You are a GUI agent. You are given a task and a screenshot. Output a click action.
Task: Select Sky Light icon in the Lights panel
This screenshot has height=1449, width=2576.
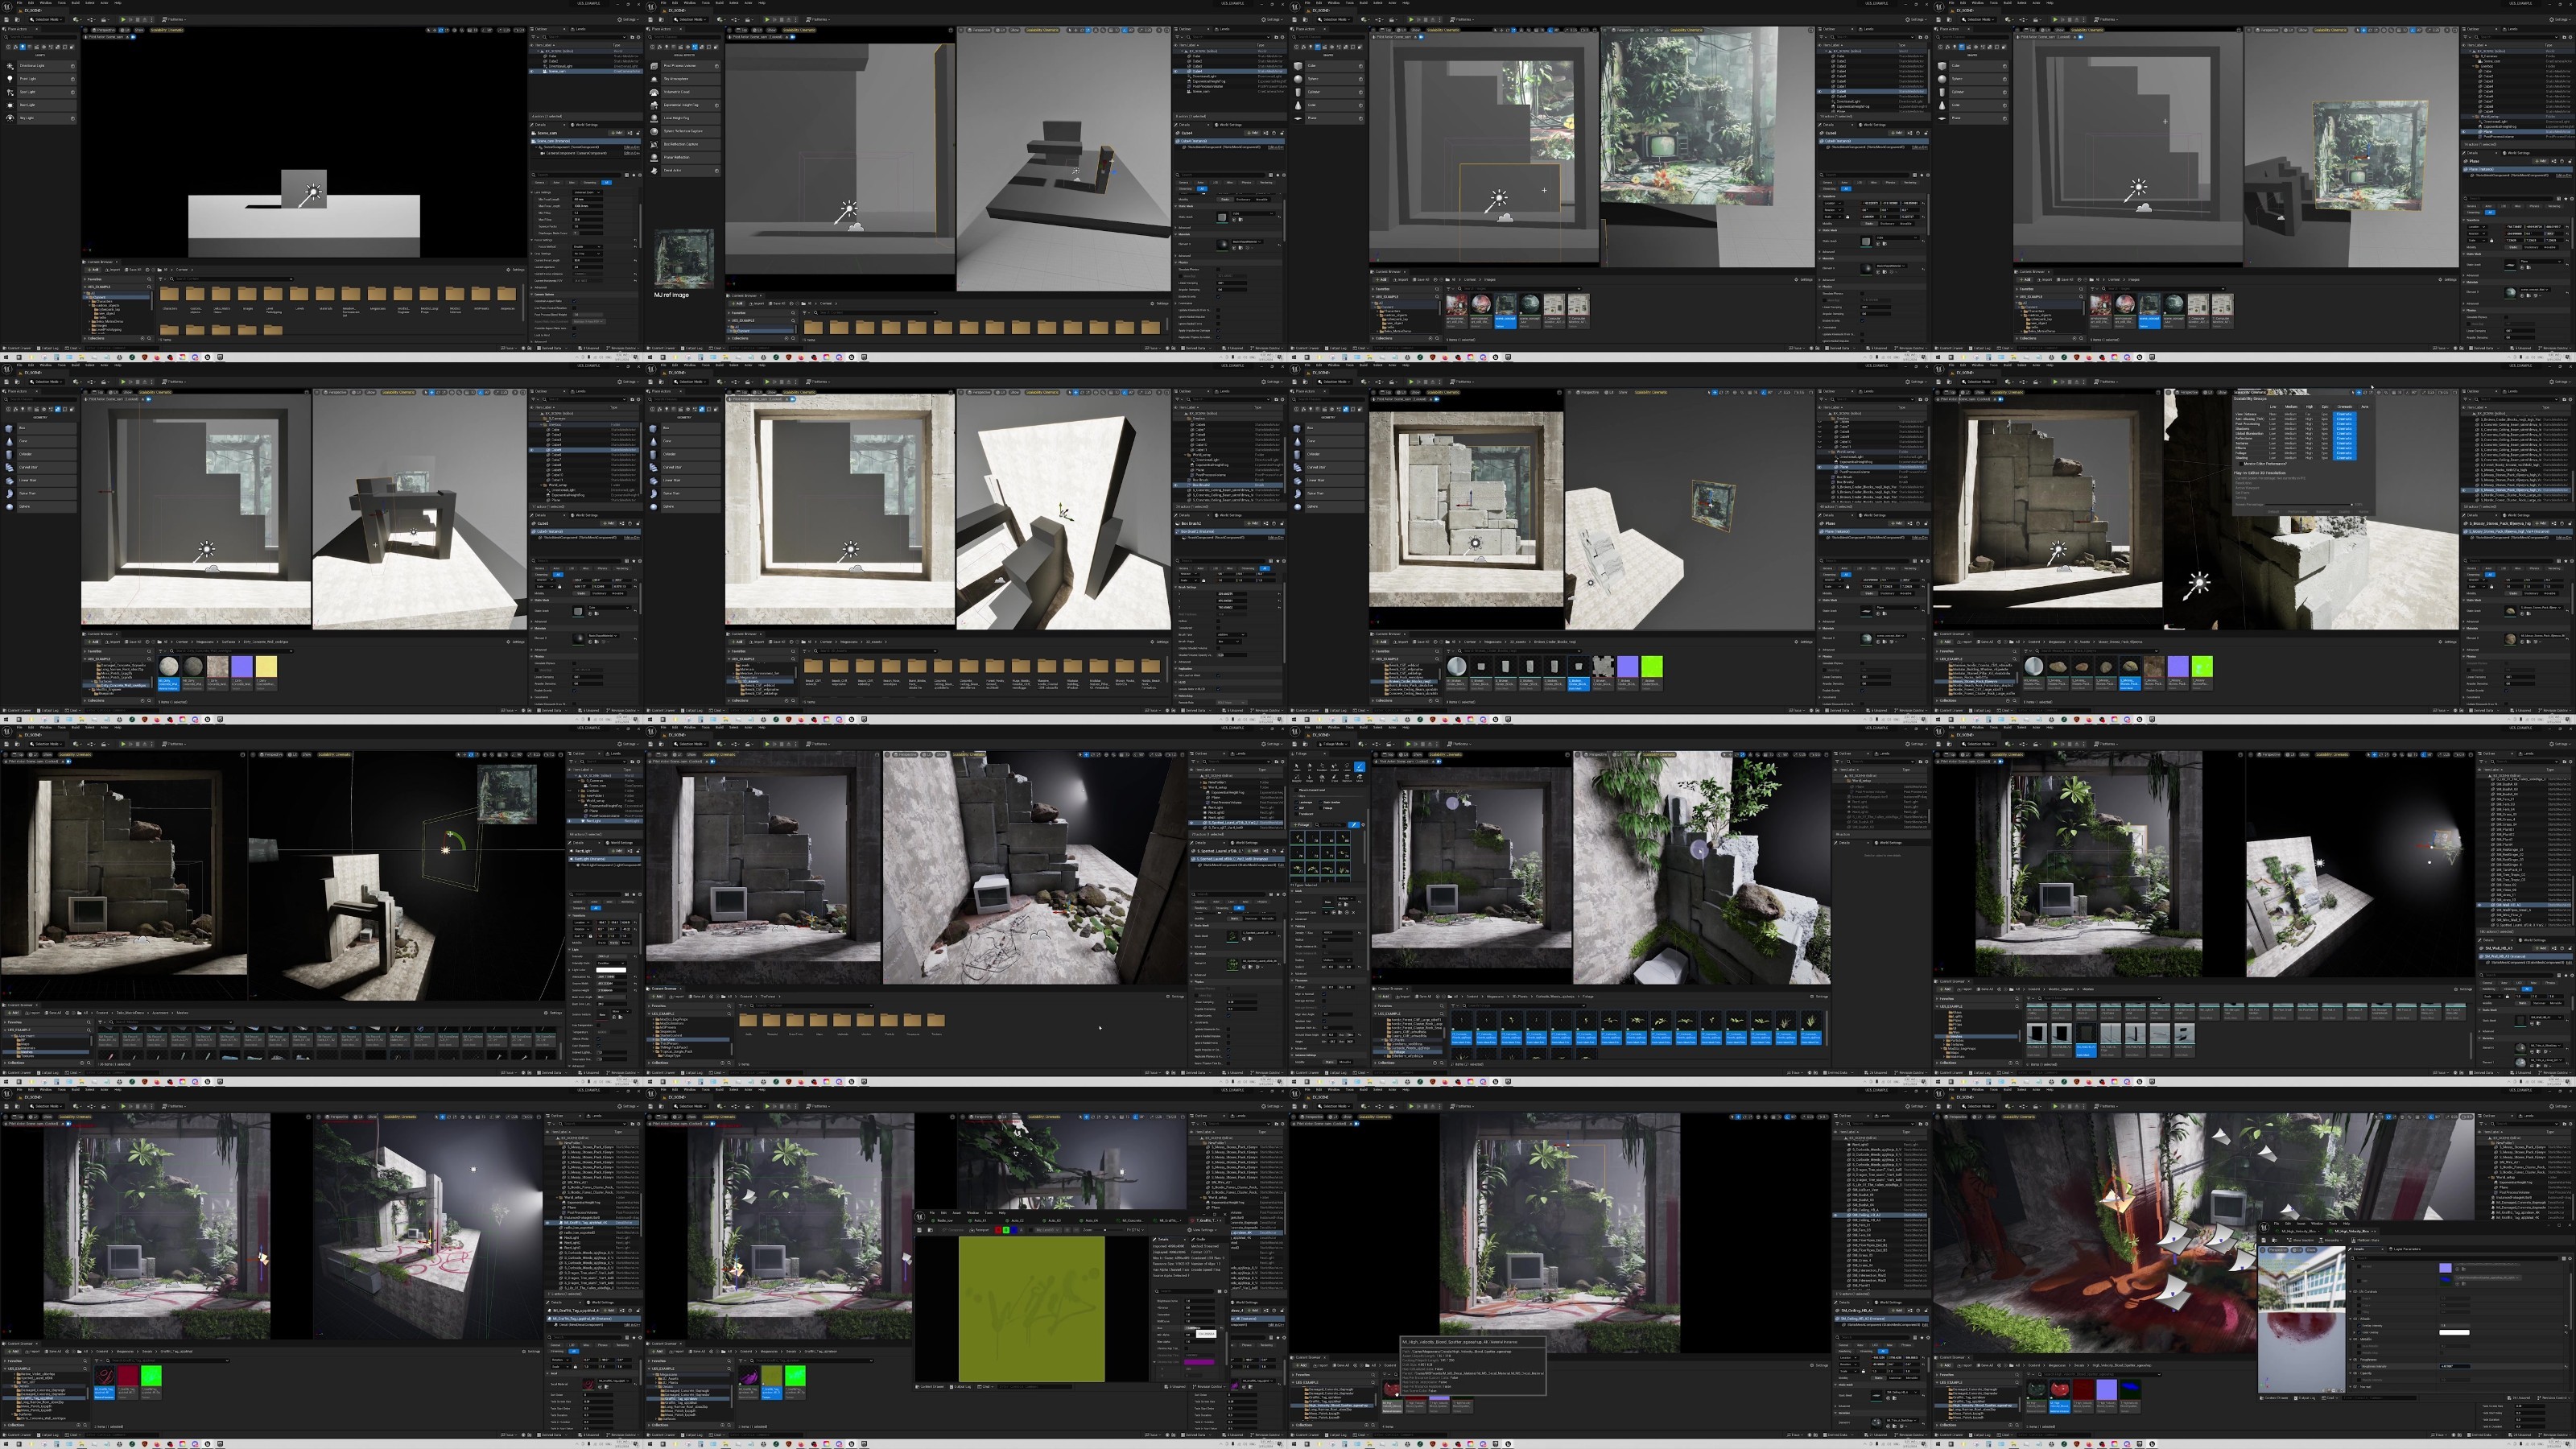click(10, 119)
